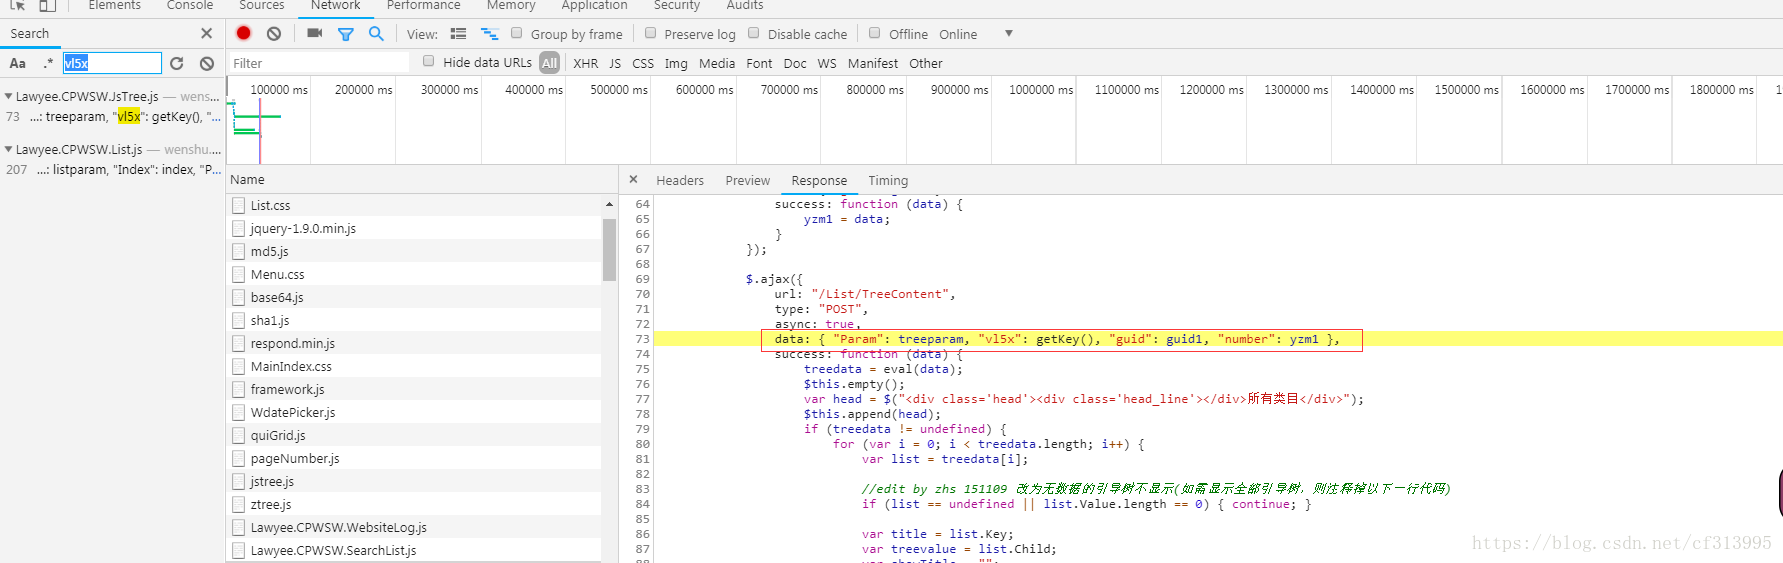This screenshot has width=1783, height=563.
Task: Open search match on line 73
Action: (x=113, y=116)
